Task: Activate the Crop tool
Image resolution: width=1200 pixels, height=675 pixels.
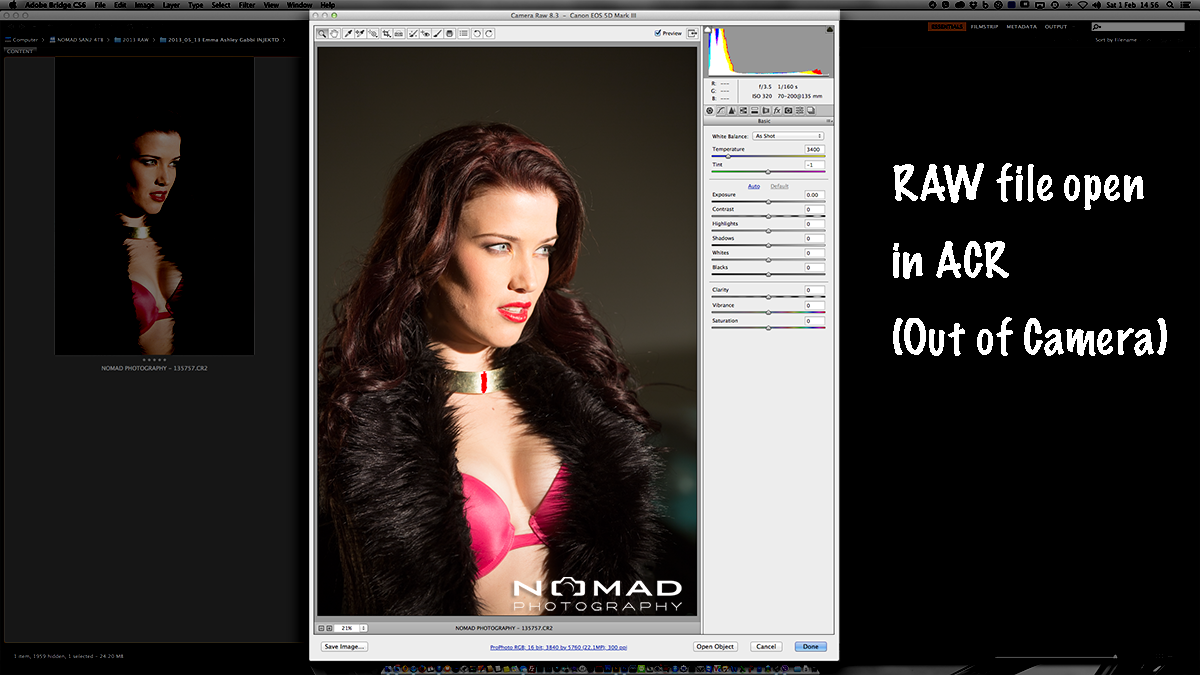Action: point(386,33)
